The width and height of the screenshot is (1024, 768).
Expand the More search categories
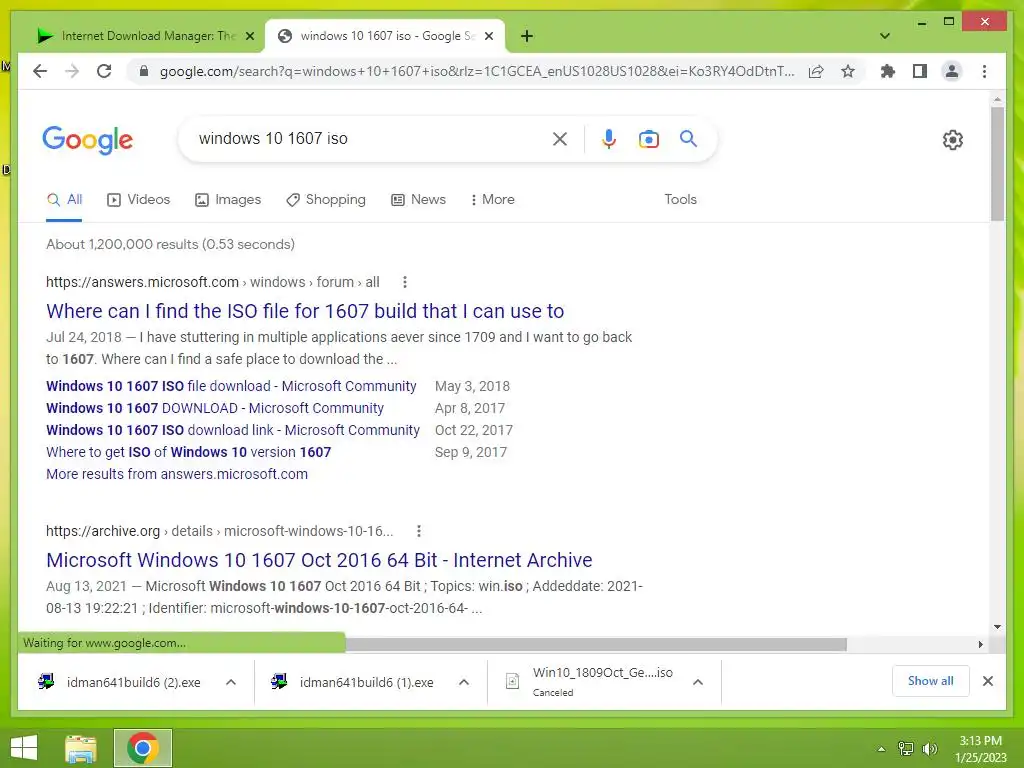coord(492,200)
